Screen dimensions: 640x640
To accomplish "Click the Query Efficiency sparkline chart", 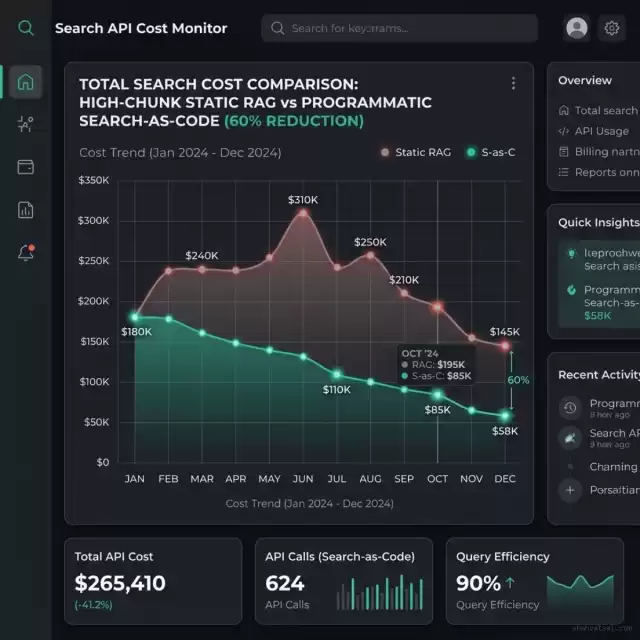I will coord(580,593).
